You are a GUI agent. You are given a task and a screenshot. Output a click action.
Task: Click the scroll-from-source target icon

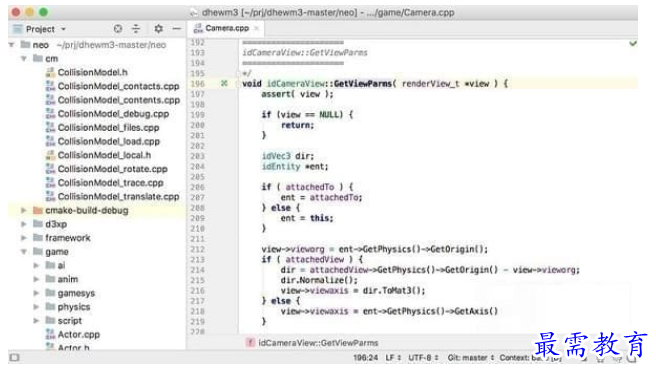(118, 28)
